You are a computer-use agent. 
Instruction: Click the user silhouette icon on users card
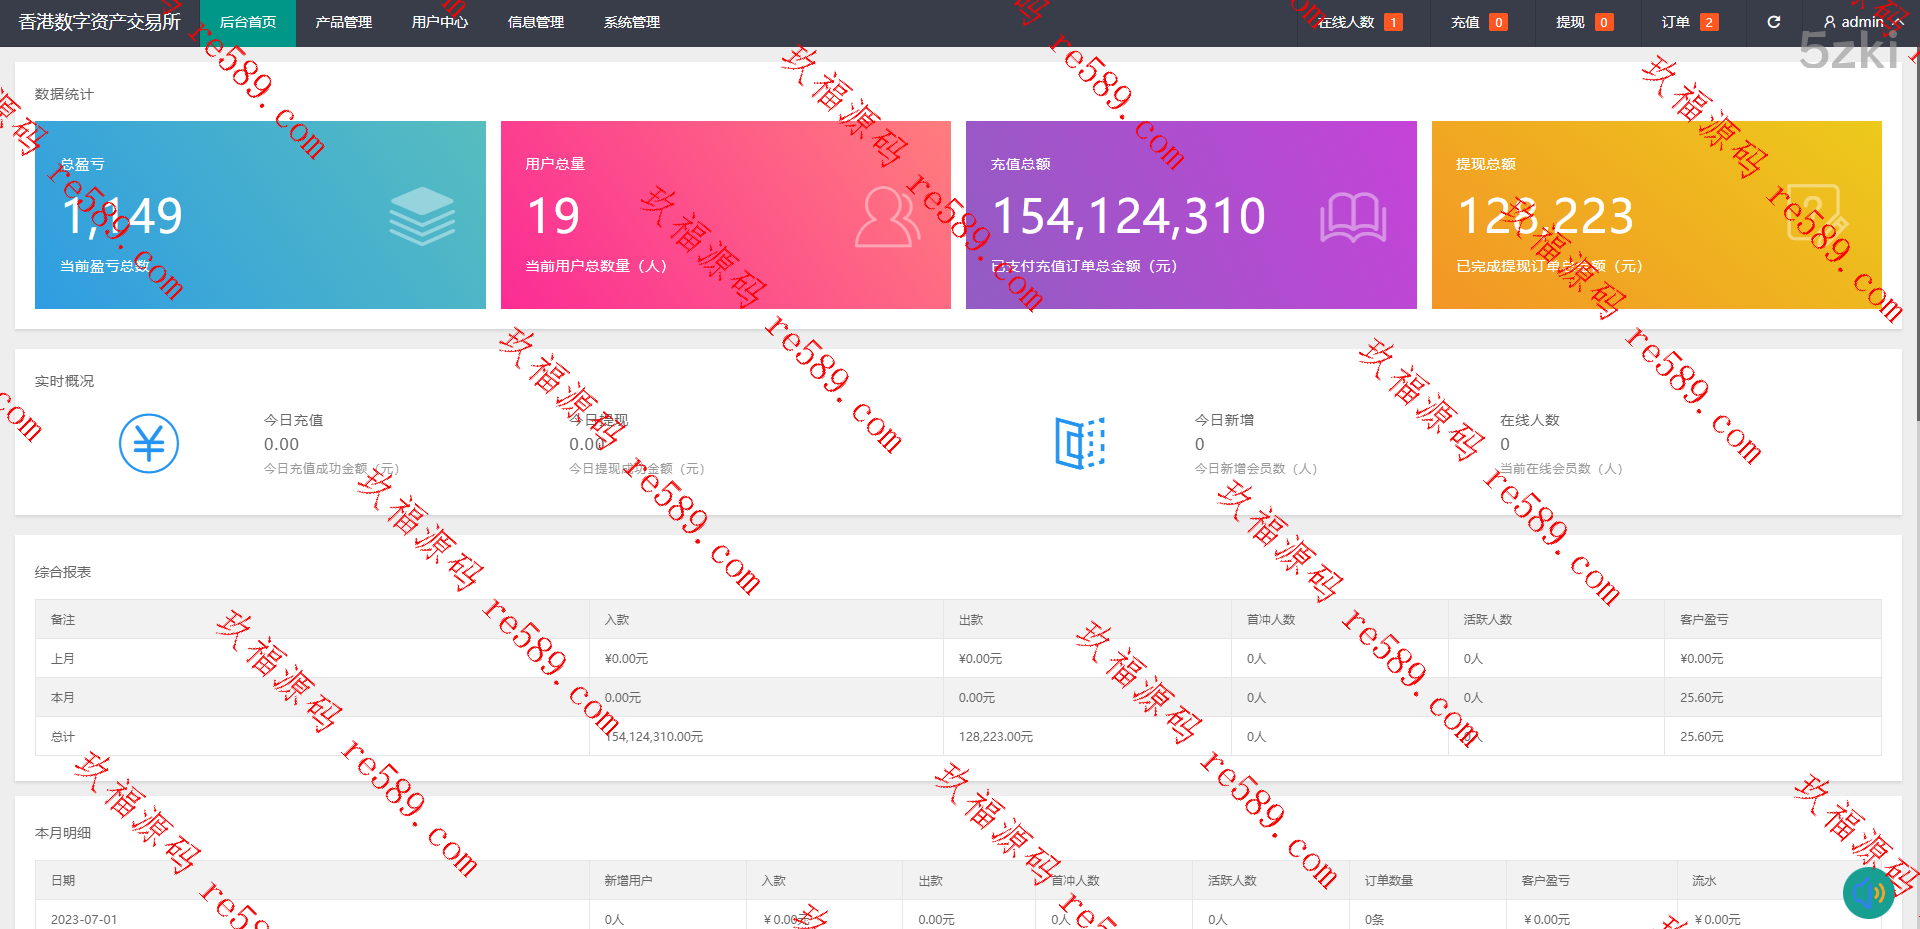[887, 216]
